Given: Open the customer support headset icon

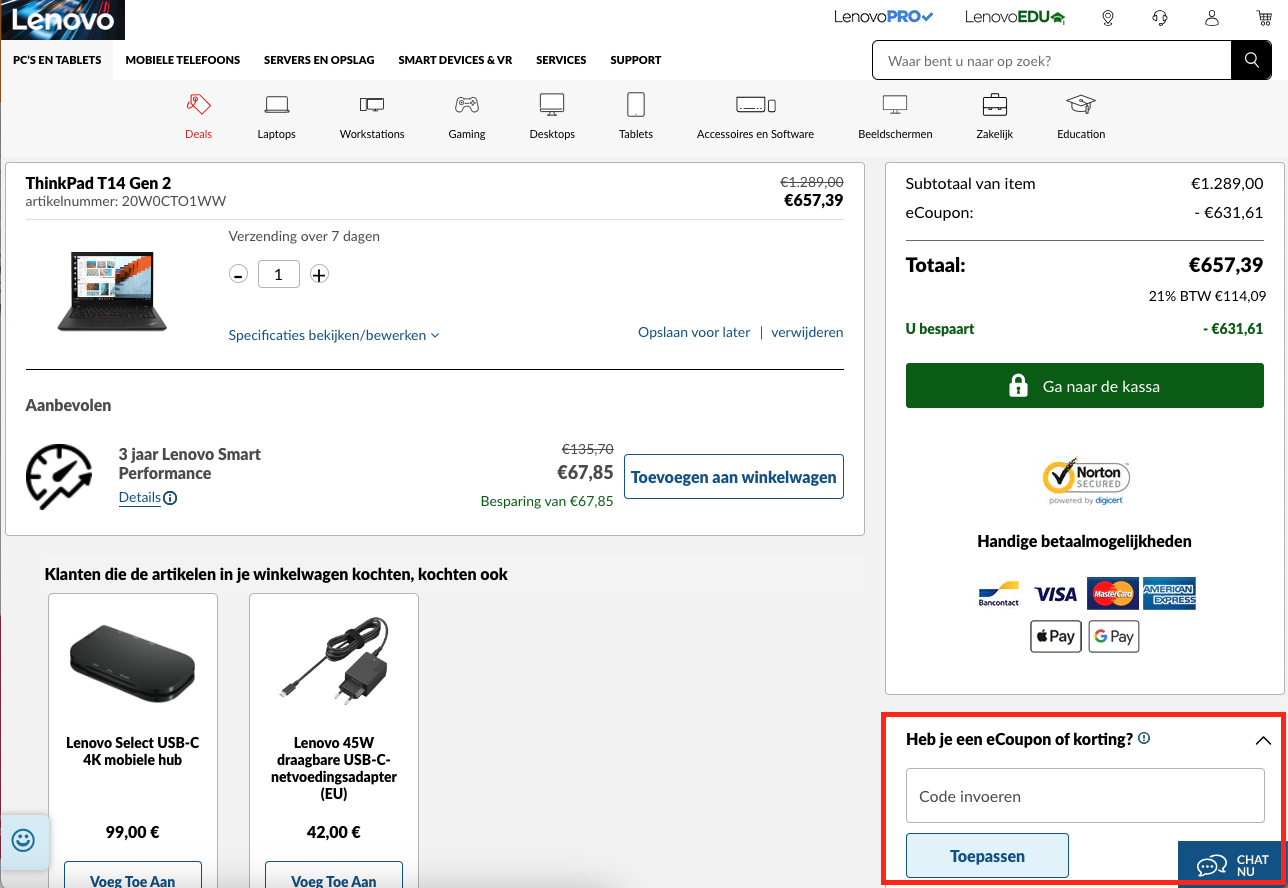Looking at the screenshot, I should [1160, 18].
